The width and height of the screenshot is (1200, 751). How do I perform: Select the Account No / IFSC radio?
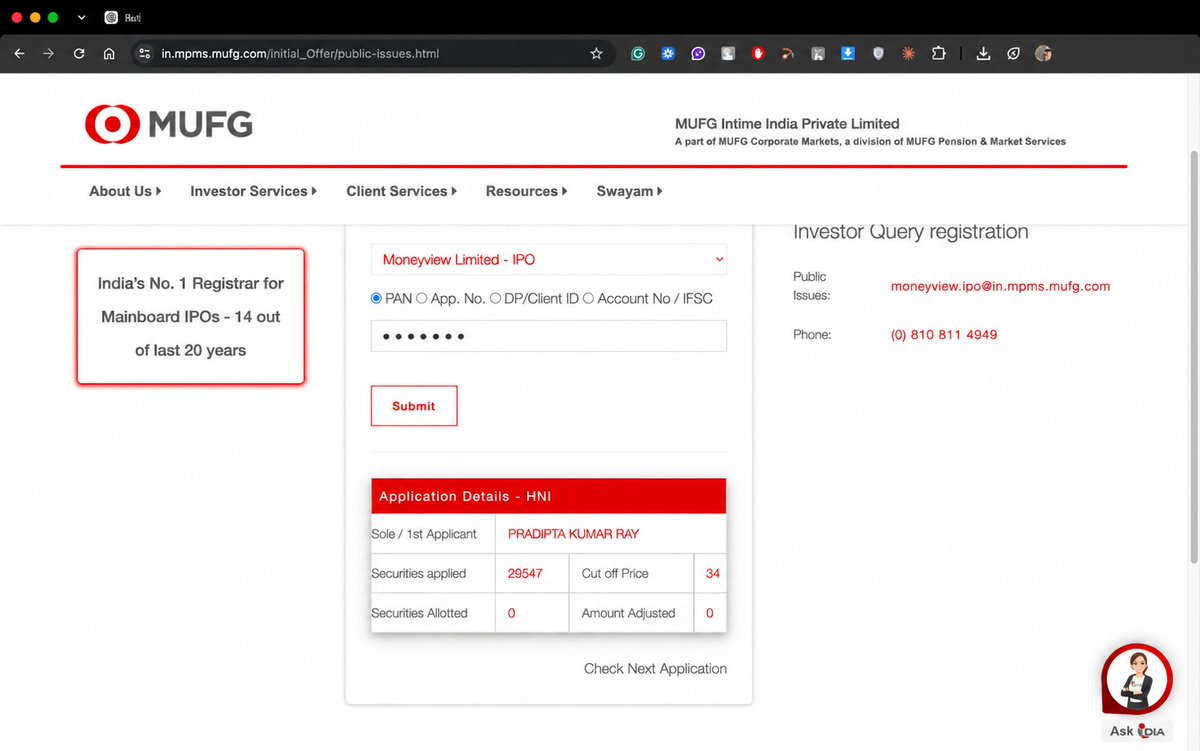(588, 298)
